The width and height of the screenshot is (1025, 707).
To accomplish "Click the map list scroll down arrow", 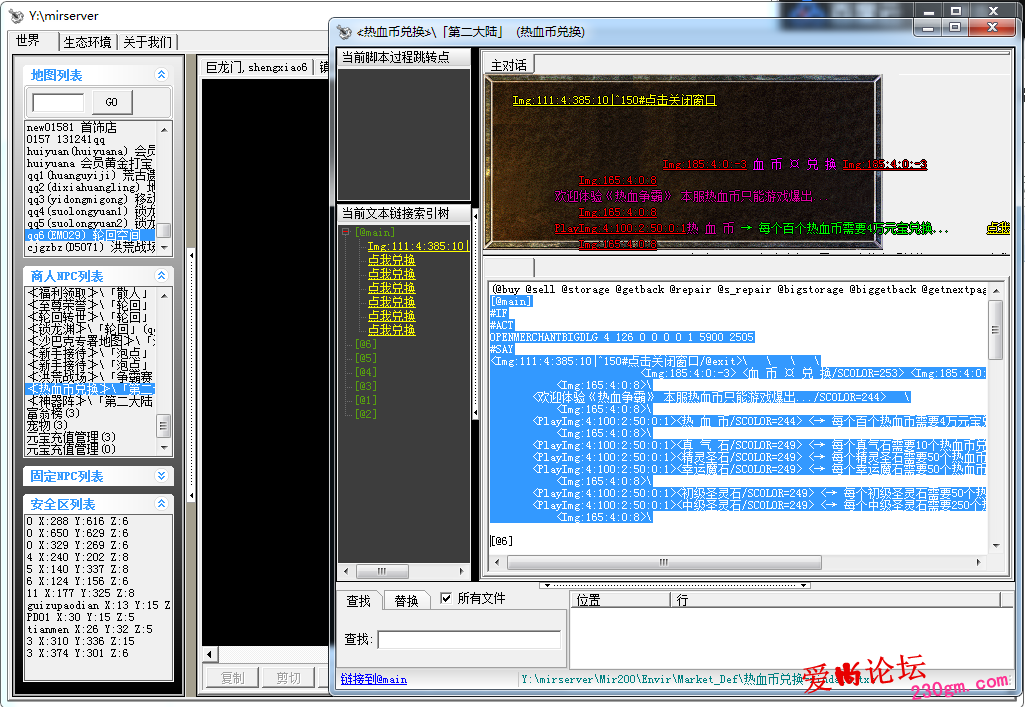I will coord(163,247).
